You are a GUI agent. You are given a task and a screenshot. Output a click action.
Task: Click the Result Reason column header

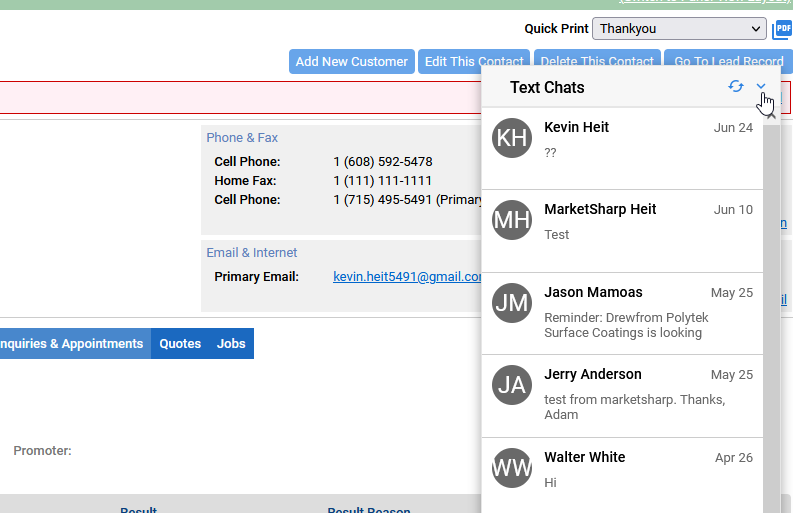click(x=369, y=509)
